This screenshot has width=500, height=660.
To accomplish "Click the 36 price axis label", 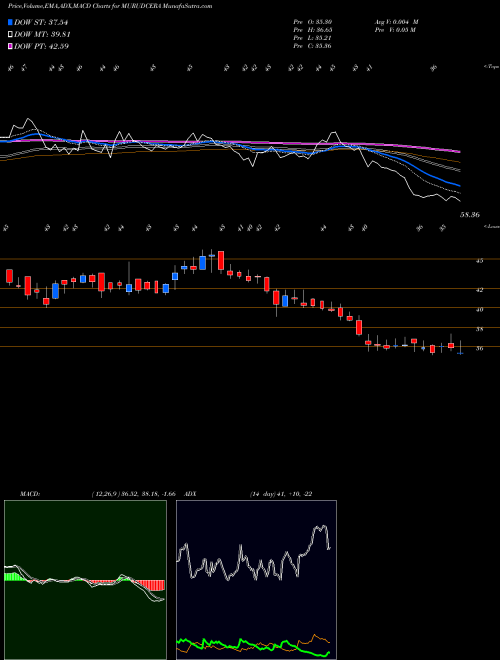I will tap(479, 349).
